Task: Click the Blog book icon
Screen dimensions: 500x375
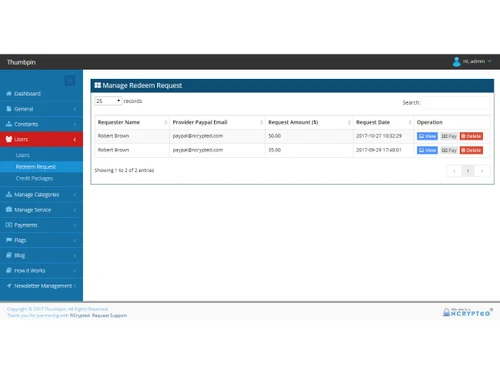Action: click(x=9, y=255)
